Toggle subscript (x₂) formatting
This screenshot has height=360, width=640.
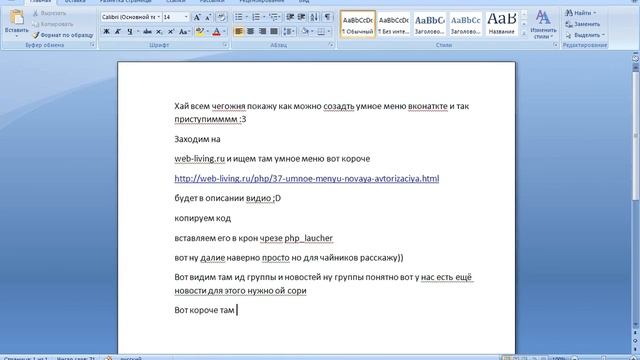point(159,31)
